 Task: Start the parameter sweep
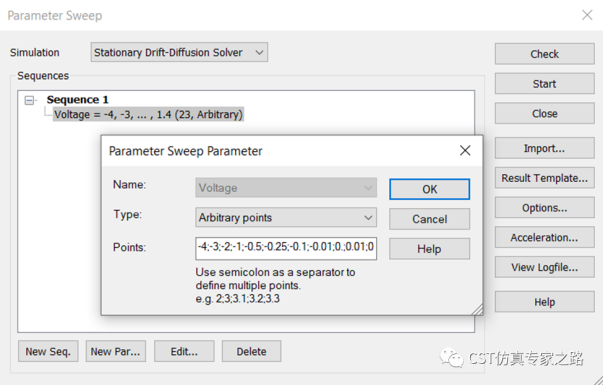(545, 83)
